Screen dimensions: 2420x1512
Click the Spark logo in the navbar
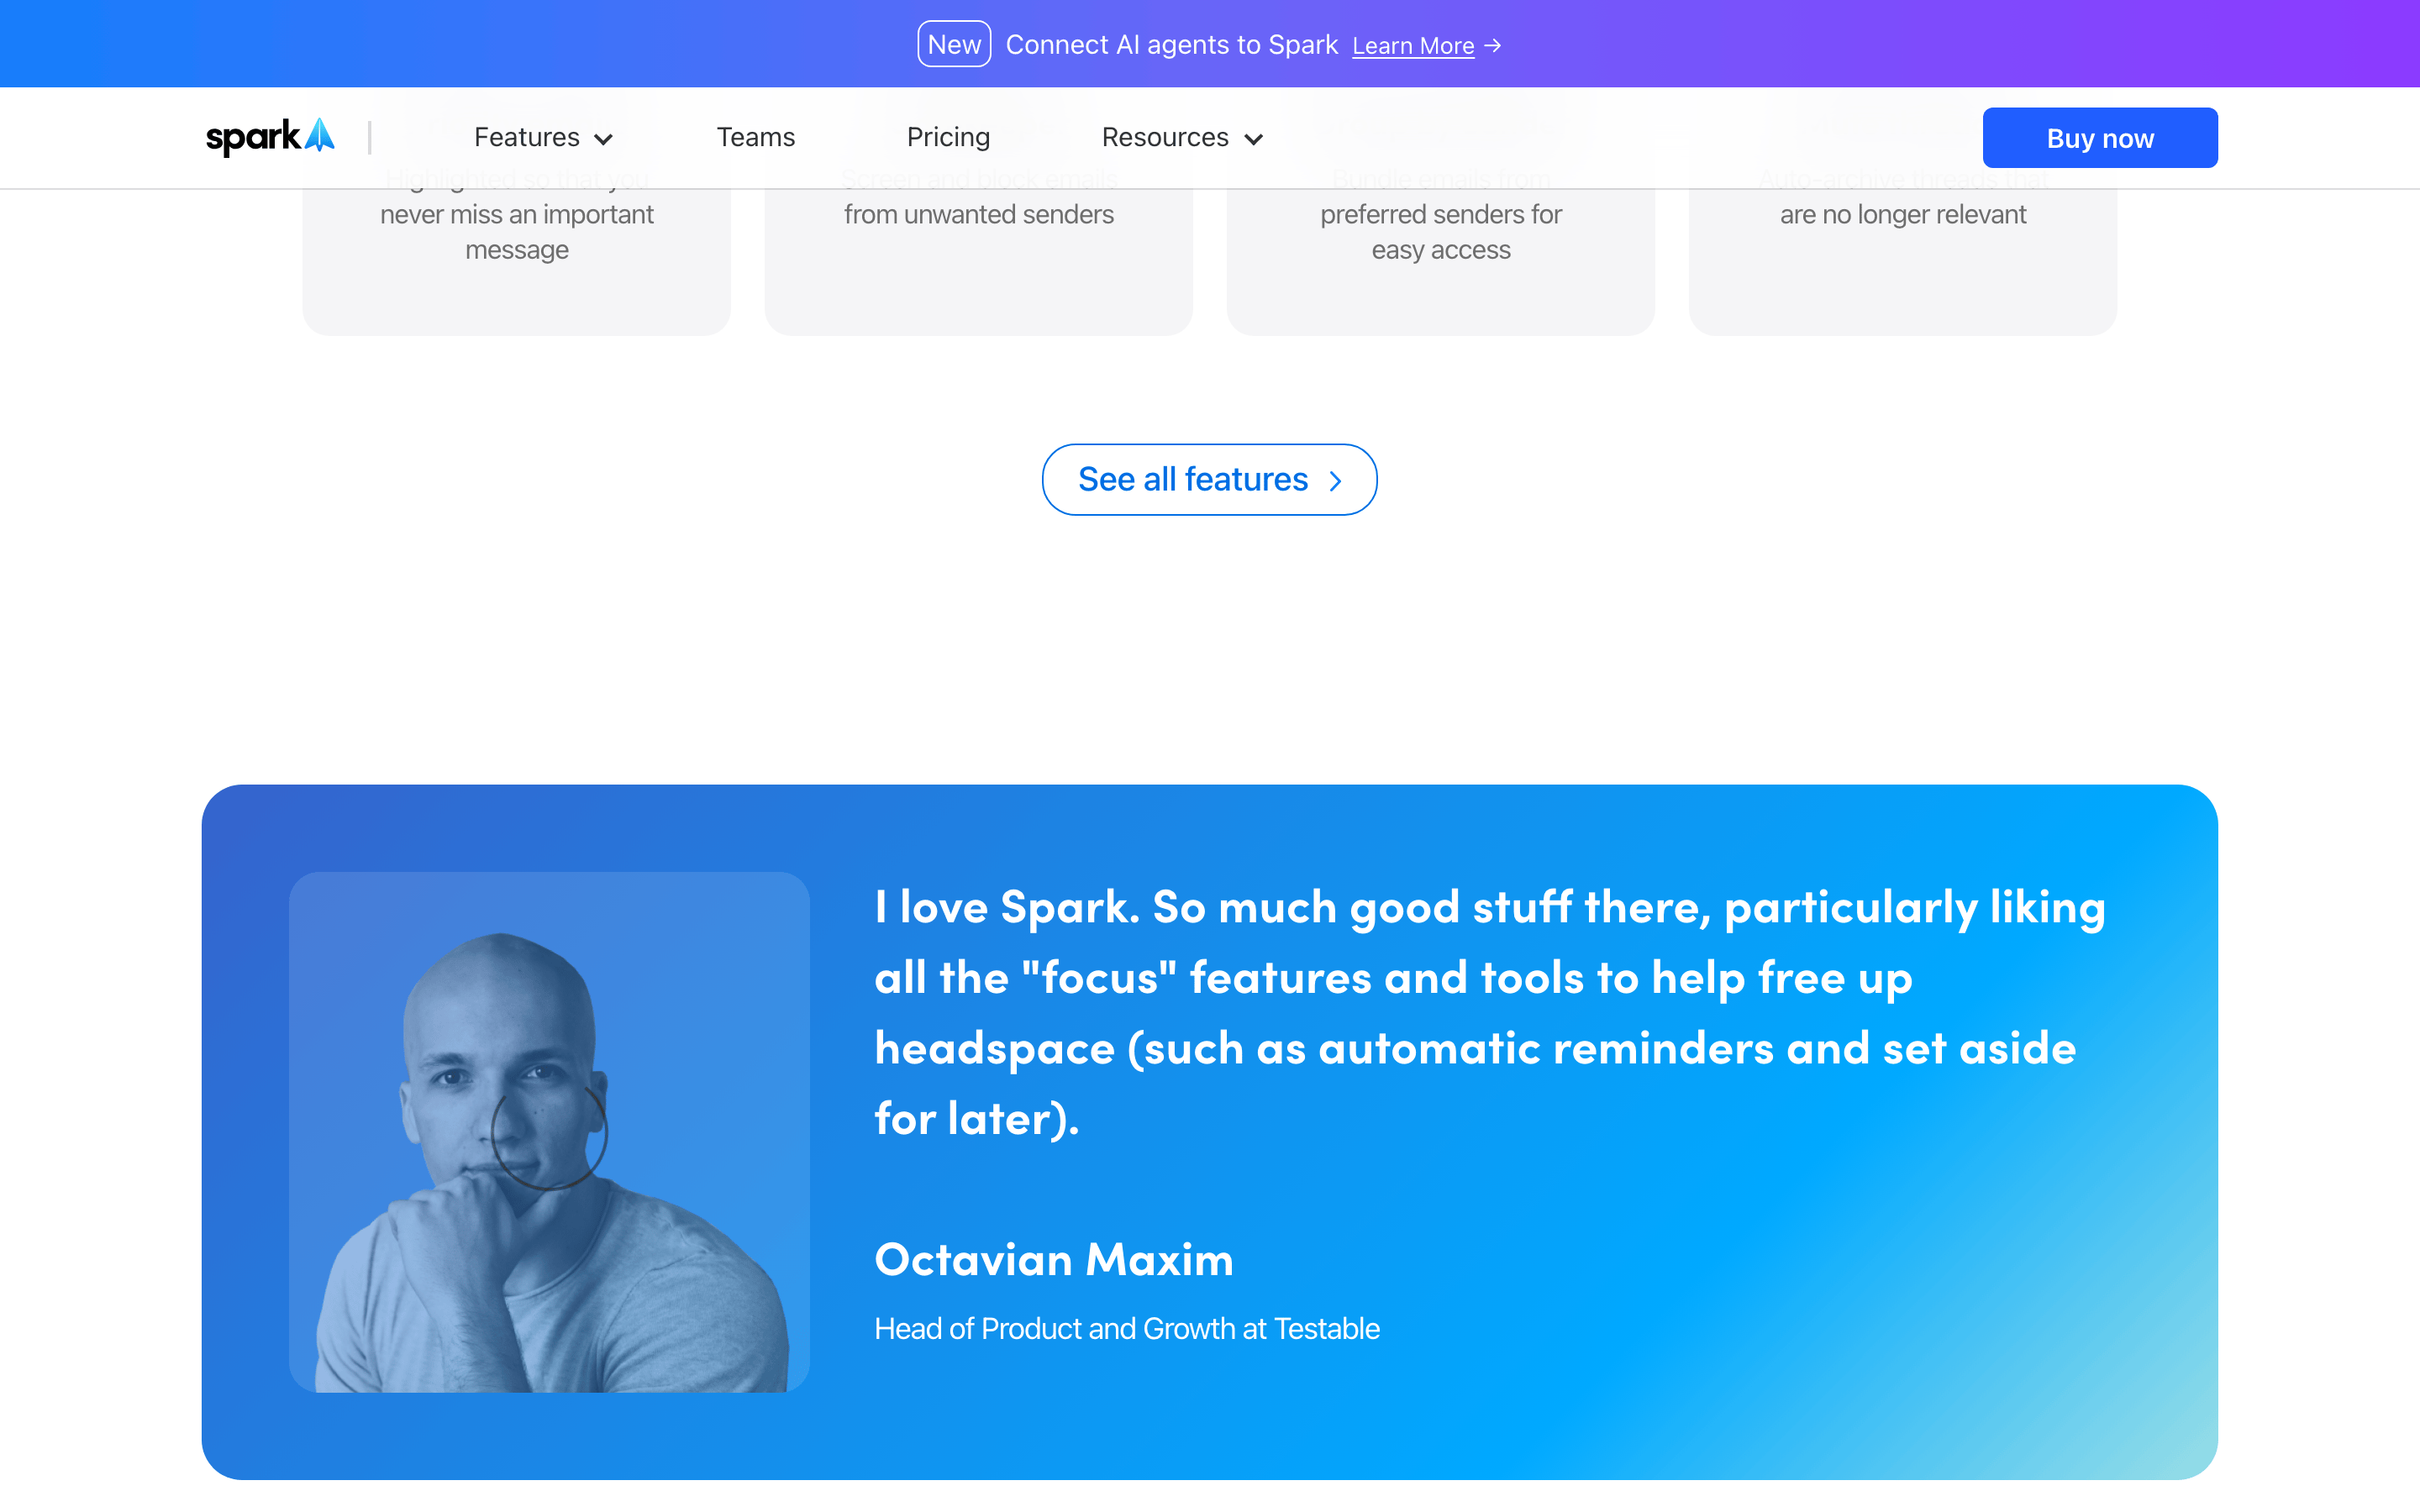270,137
